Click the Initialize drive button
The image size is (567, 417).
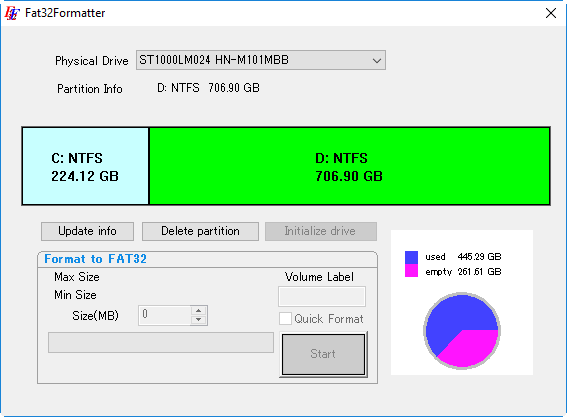tap(321, 231)
